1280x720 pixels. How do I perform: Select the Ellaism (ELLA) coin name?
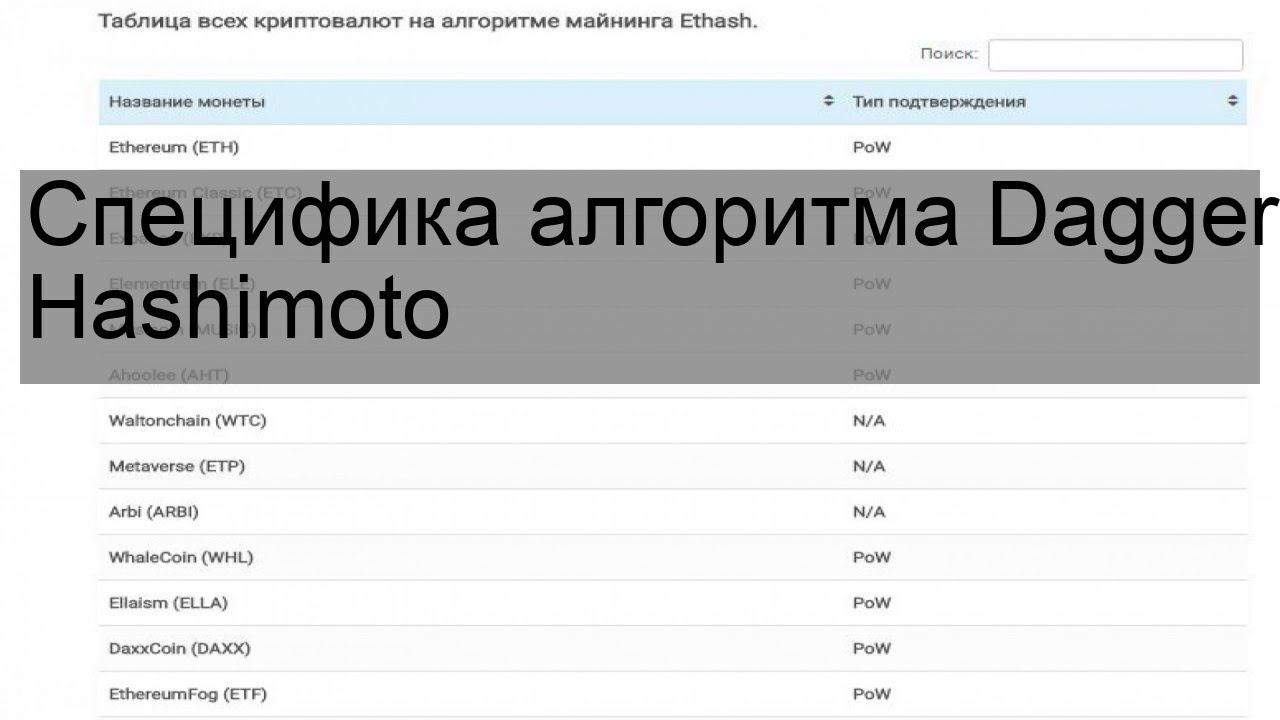169,603
